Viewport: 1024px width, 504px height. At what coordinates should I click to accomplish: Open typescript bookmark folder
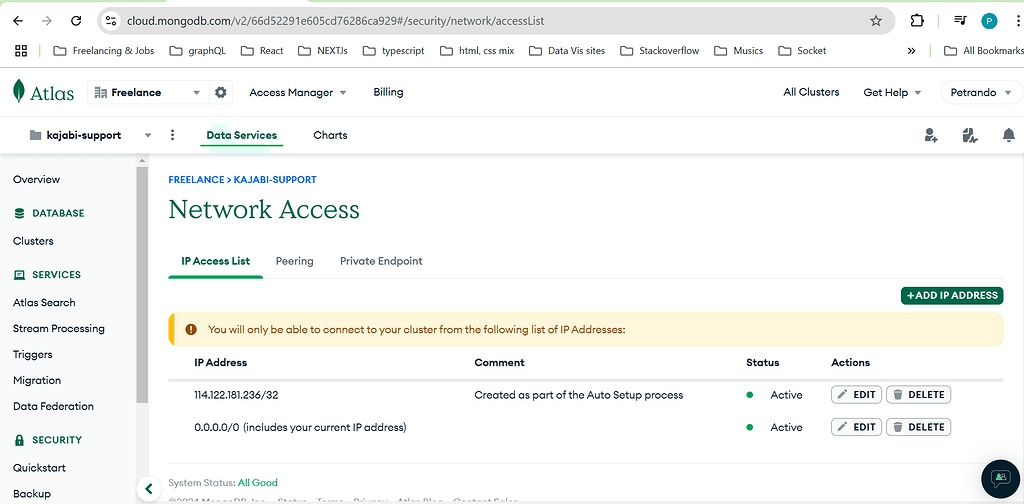point(393,50)
